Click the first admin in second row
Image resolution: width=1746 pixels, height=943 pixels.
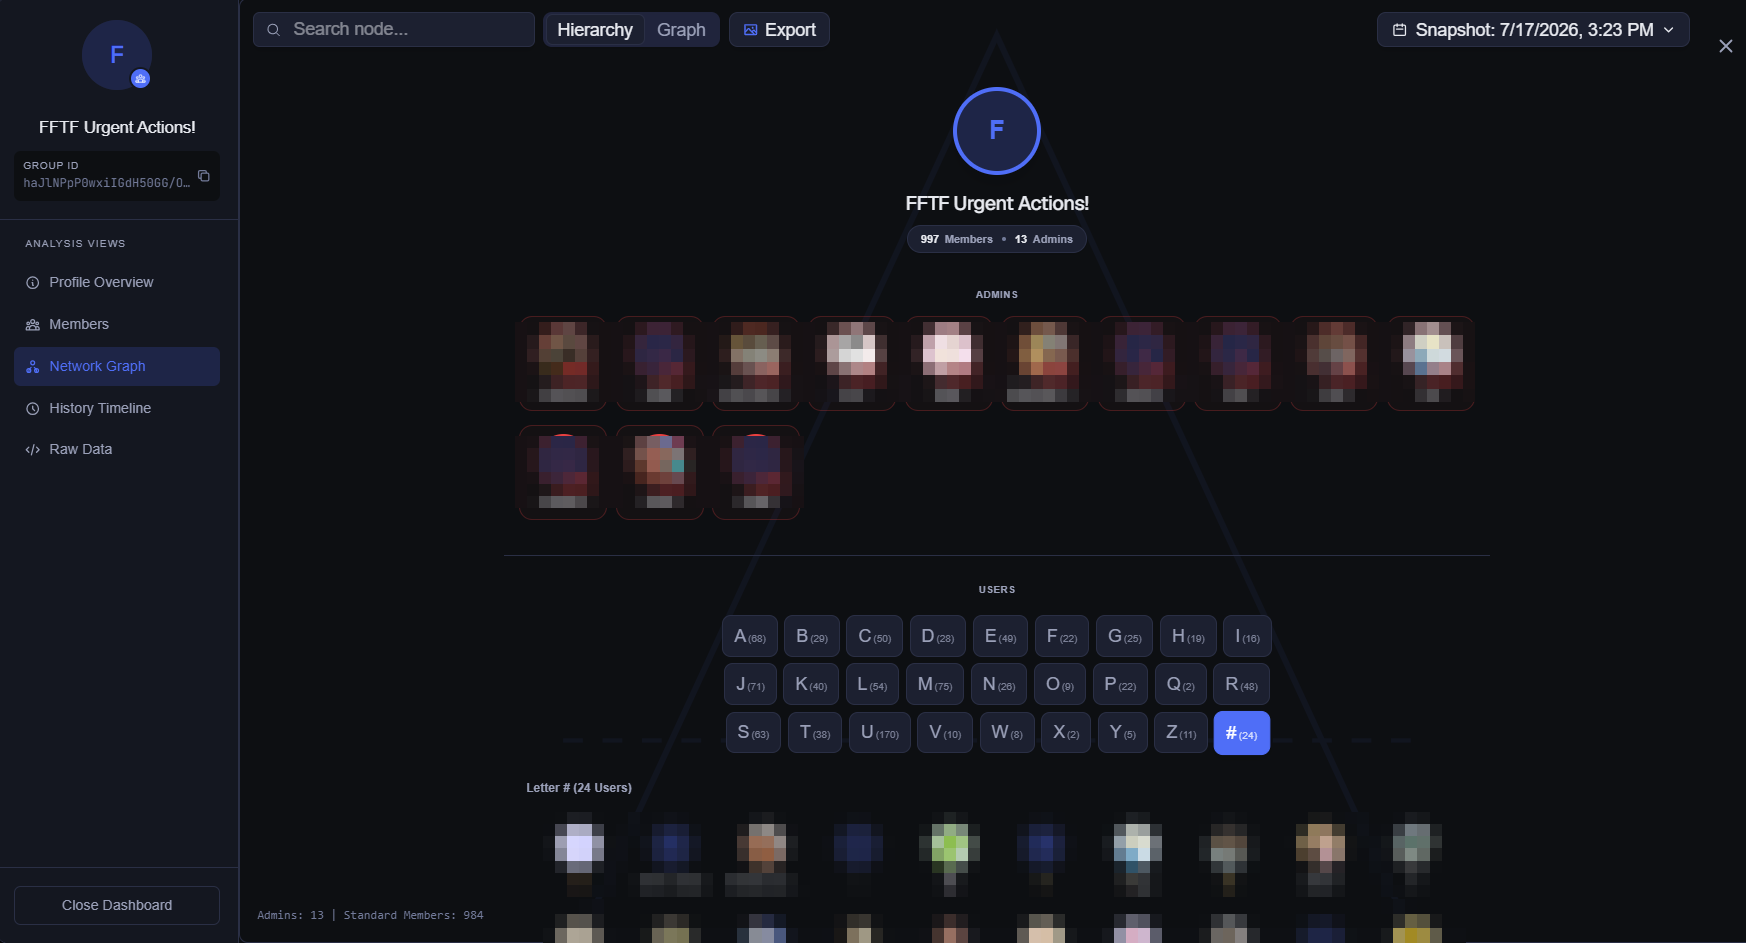(x=563, y=472)
